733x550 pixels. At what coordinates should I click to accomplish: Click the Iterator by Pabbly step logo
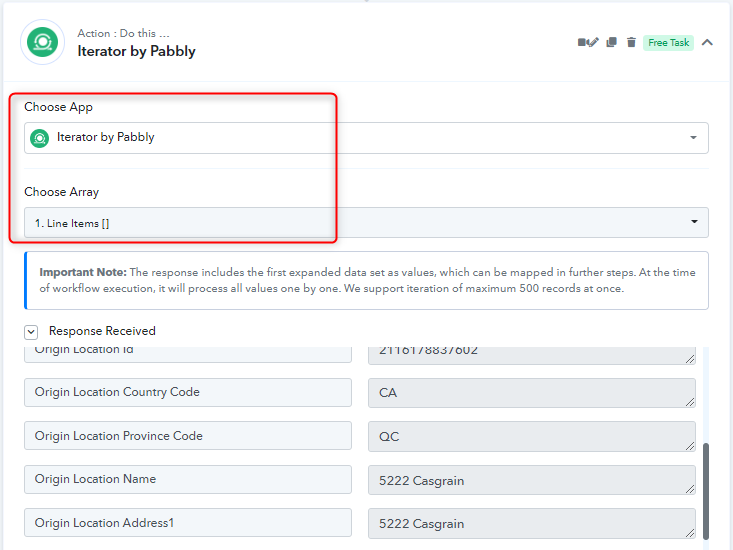pyautogui.click(x=43, y=42)
